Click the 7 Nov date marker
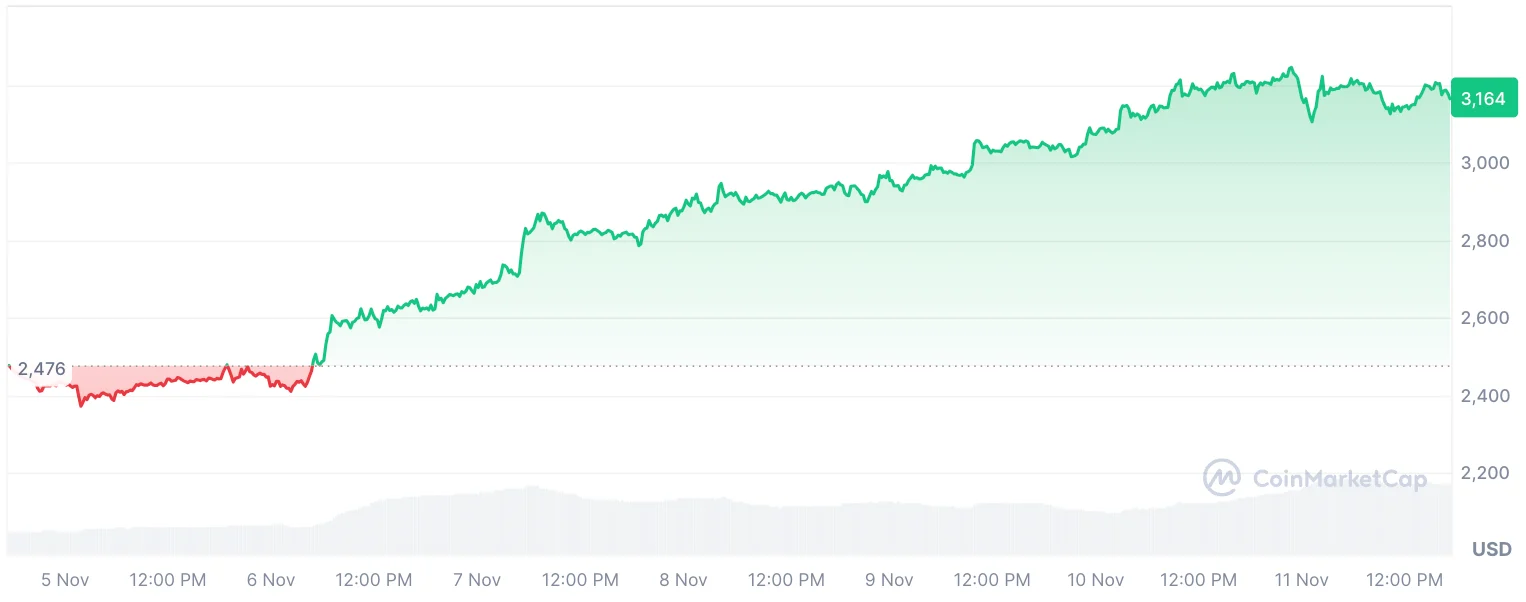 point(477,580)
